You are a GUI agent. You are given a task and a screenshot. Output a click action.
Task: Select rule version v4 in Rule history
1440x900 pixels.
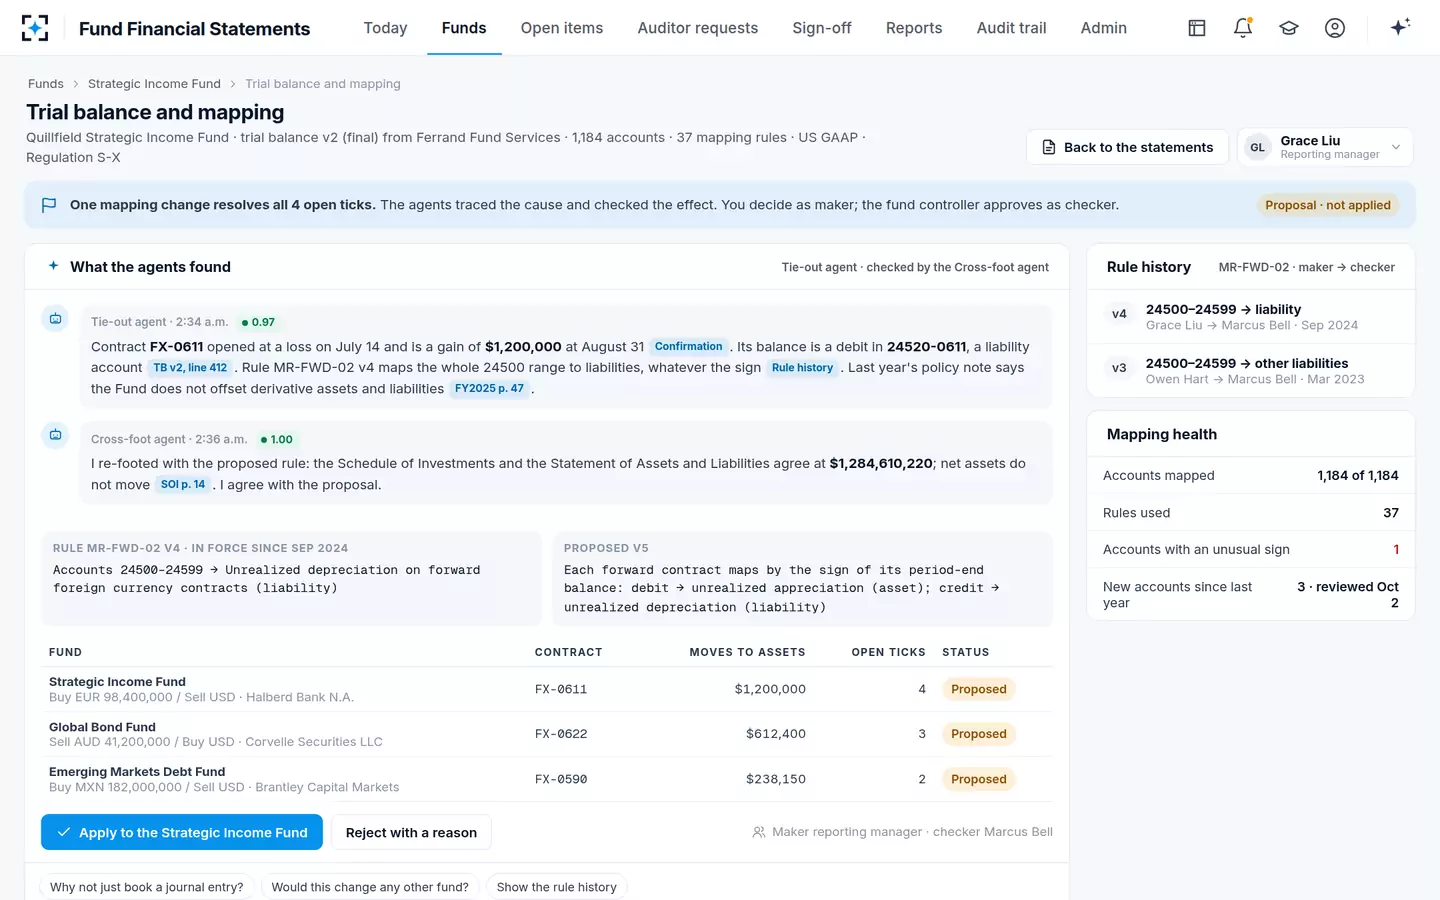(x=1250, y=317)
